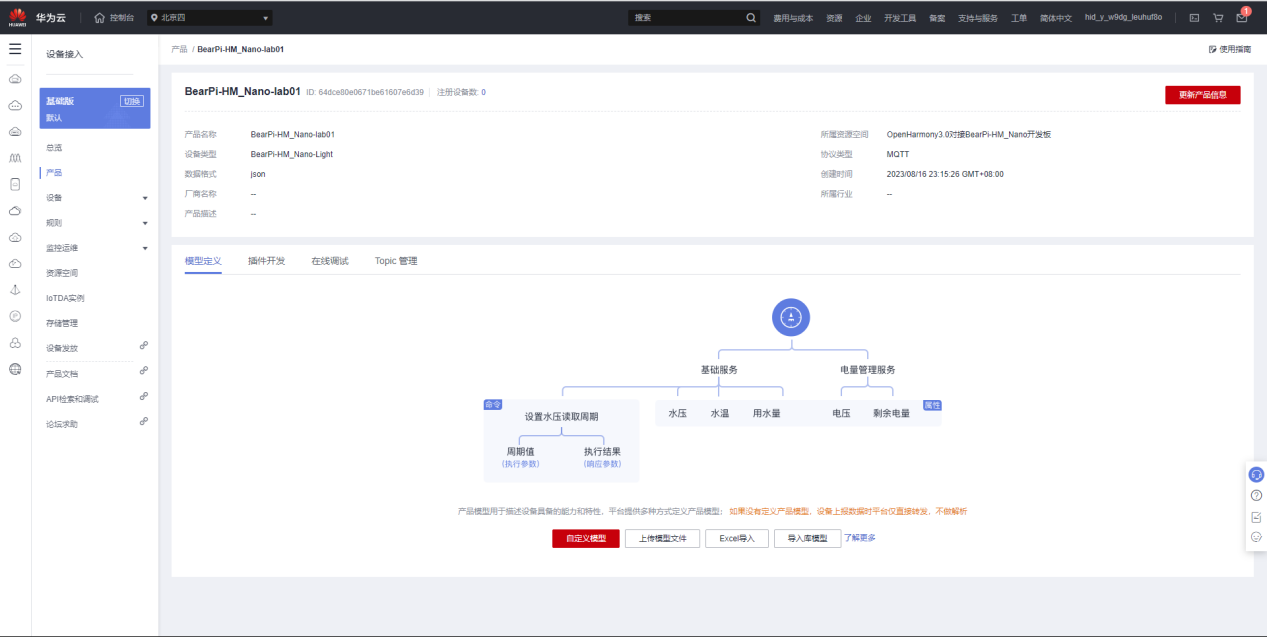Open the shopping cart icon
Image resolution: width=1267 pixels, height=637 pixels.
[1218, 17]
